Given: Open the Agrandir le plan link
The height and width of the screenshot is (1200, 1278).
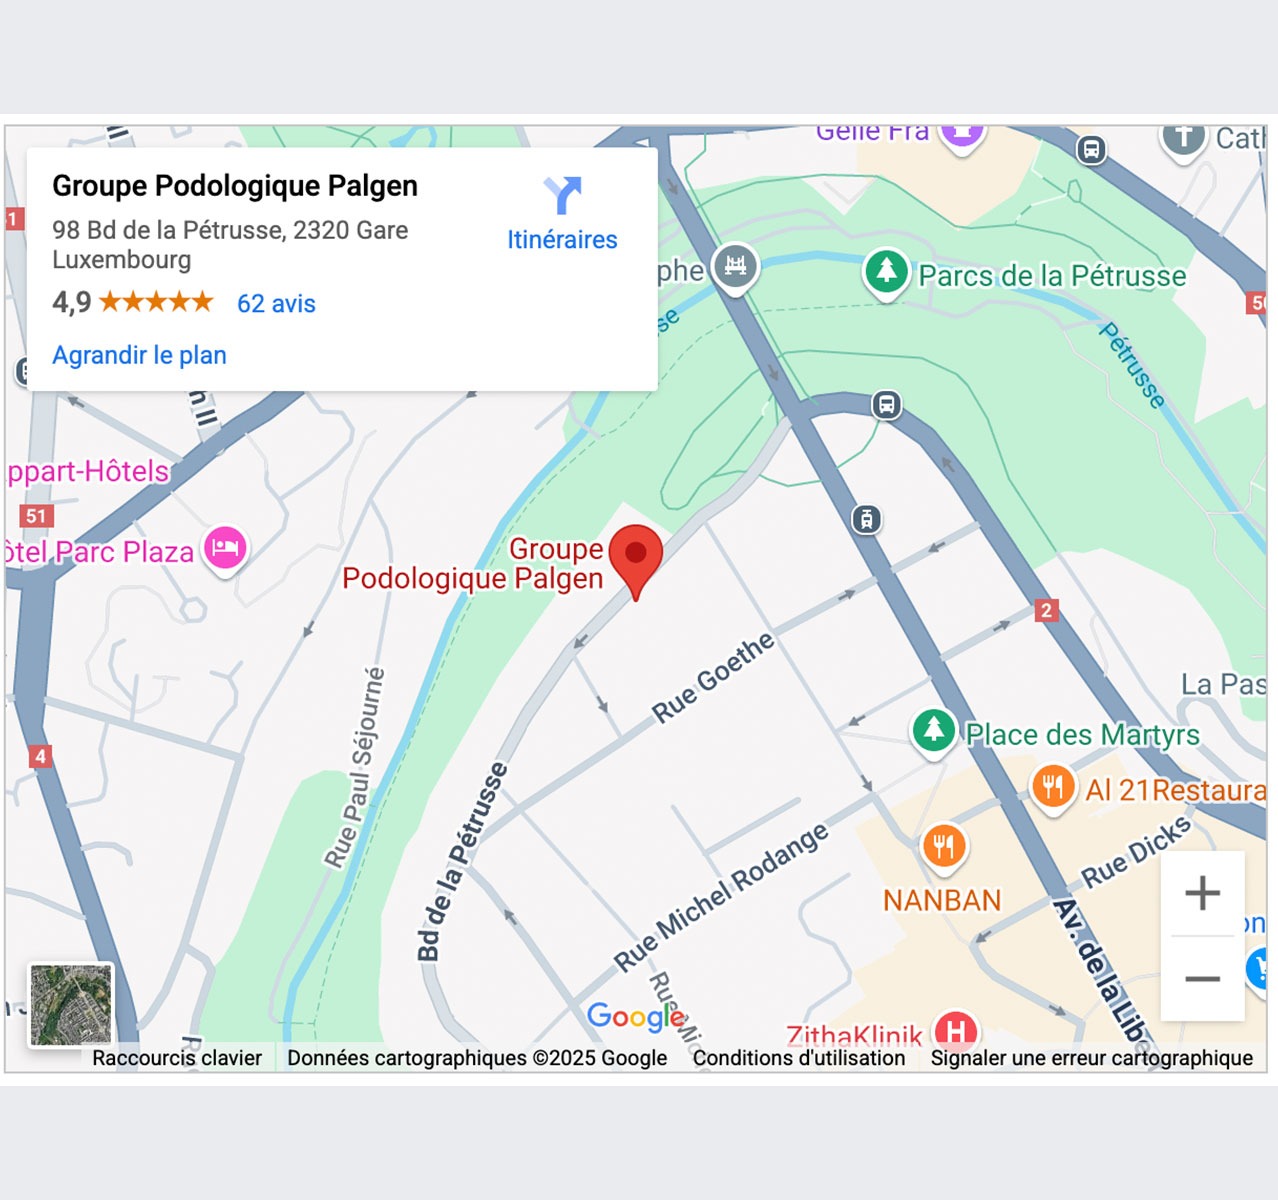Looking at the screenshot, I should [139, 355].
